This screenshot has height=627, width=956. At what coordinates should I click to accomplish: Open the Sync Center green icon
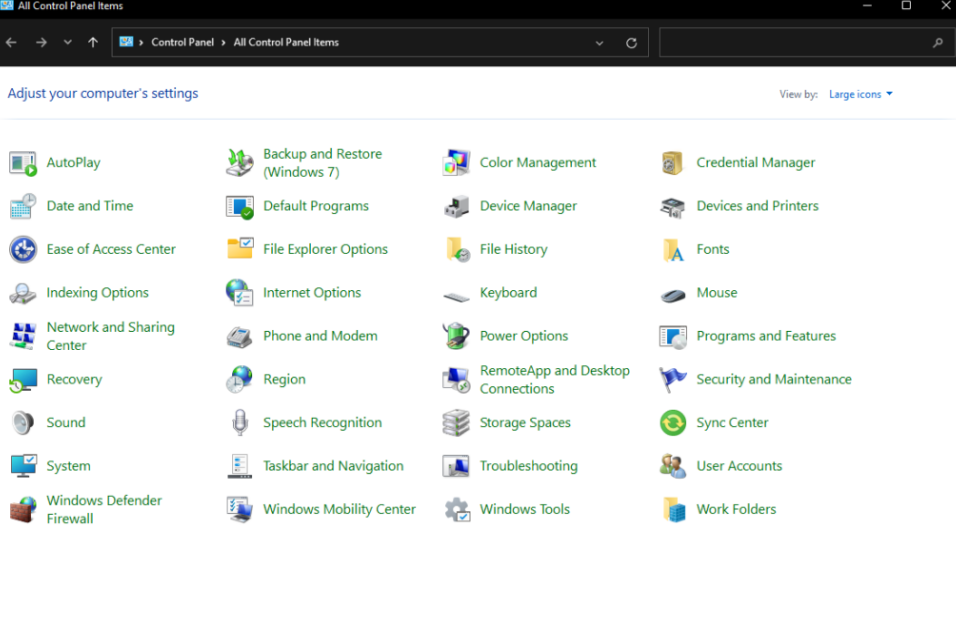[x=673, y=423]
